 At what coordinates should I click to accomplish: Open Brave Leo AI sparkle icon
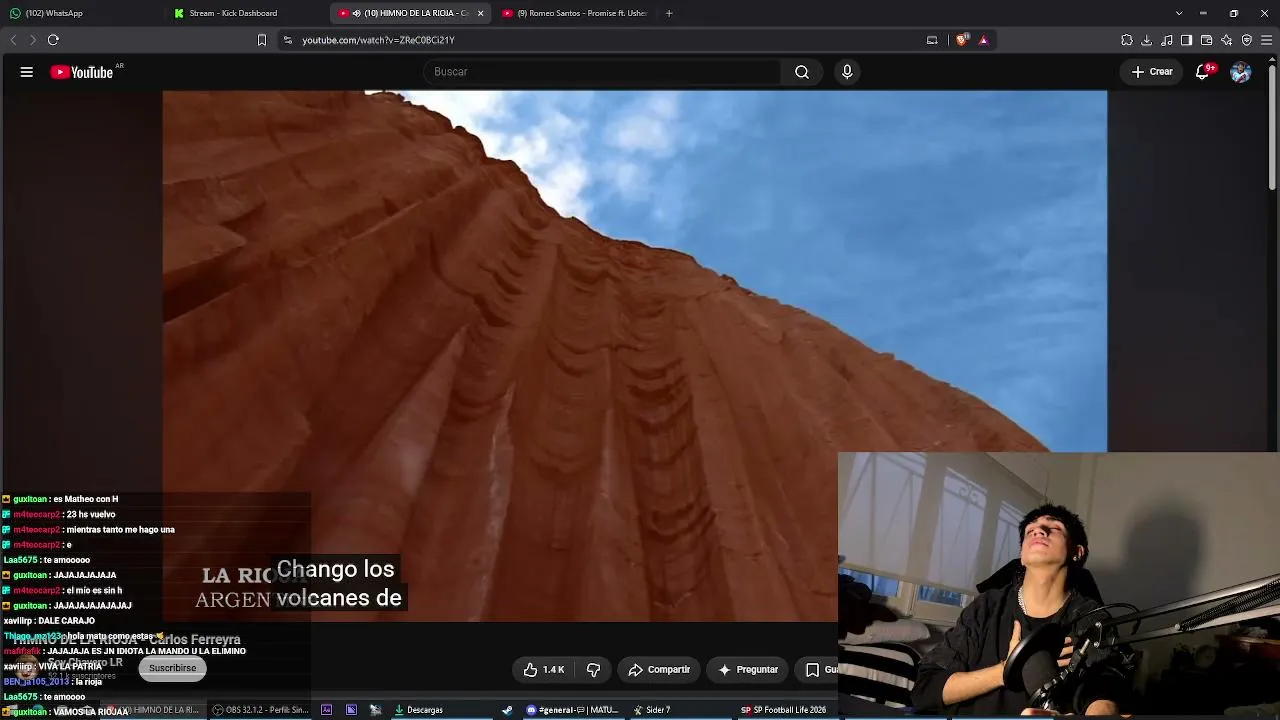[1227, 40]
